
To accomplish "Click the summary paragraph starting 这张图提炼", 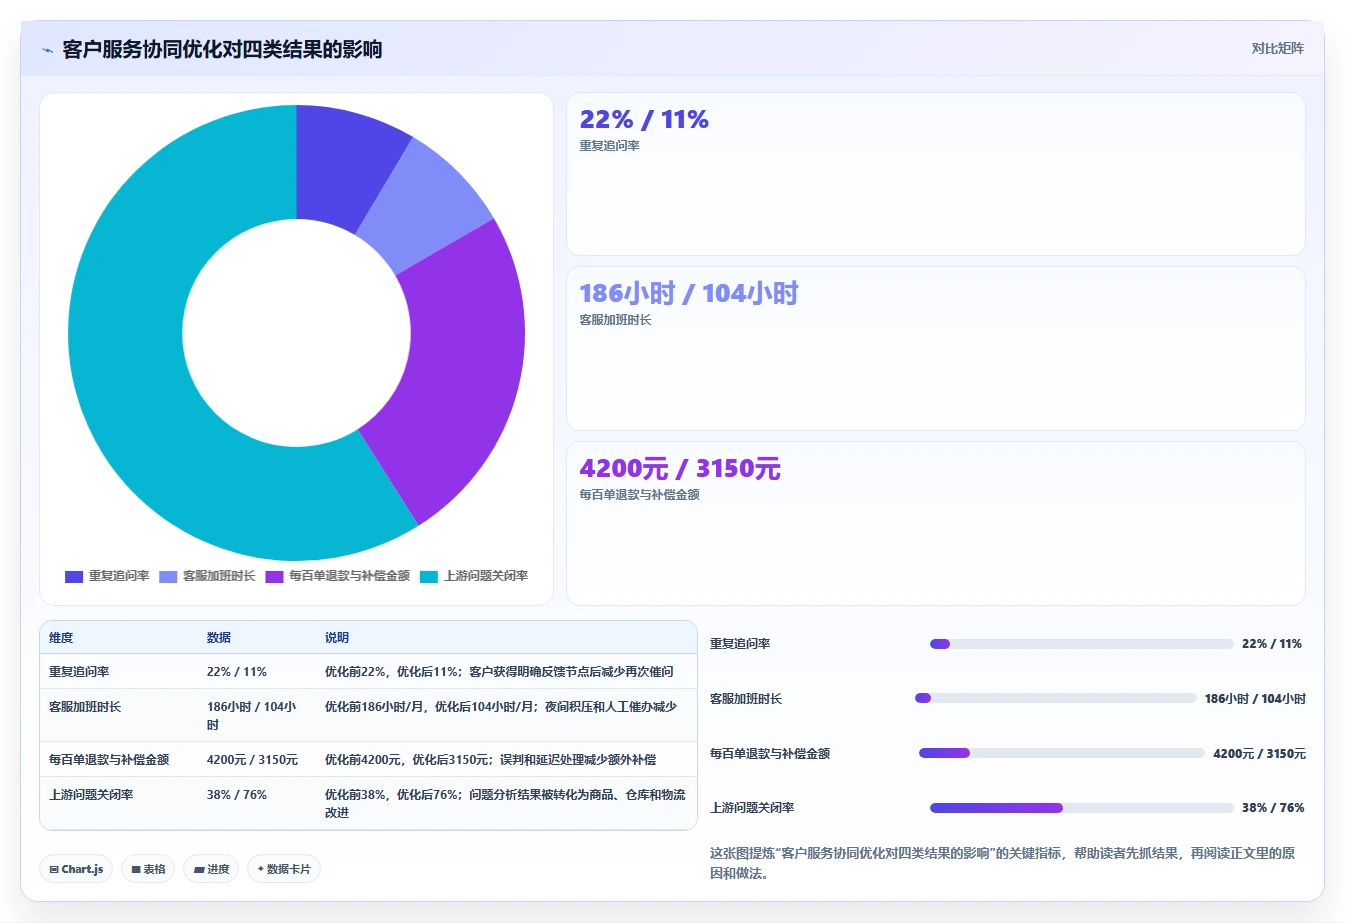I will 1002,863.
